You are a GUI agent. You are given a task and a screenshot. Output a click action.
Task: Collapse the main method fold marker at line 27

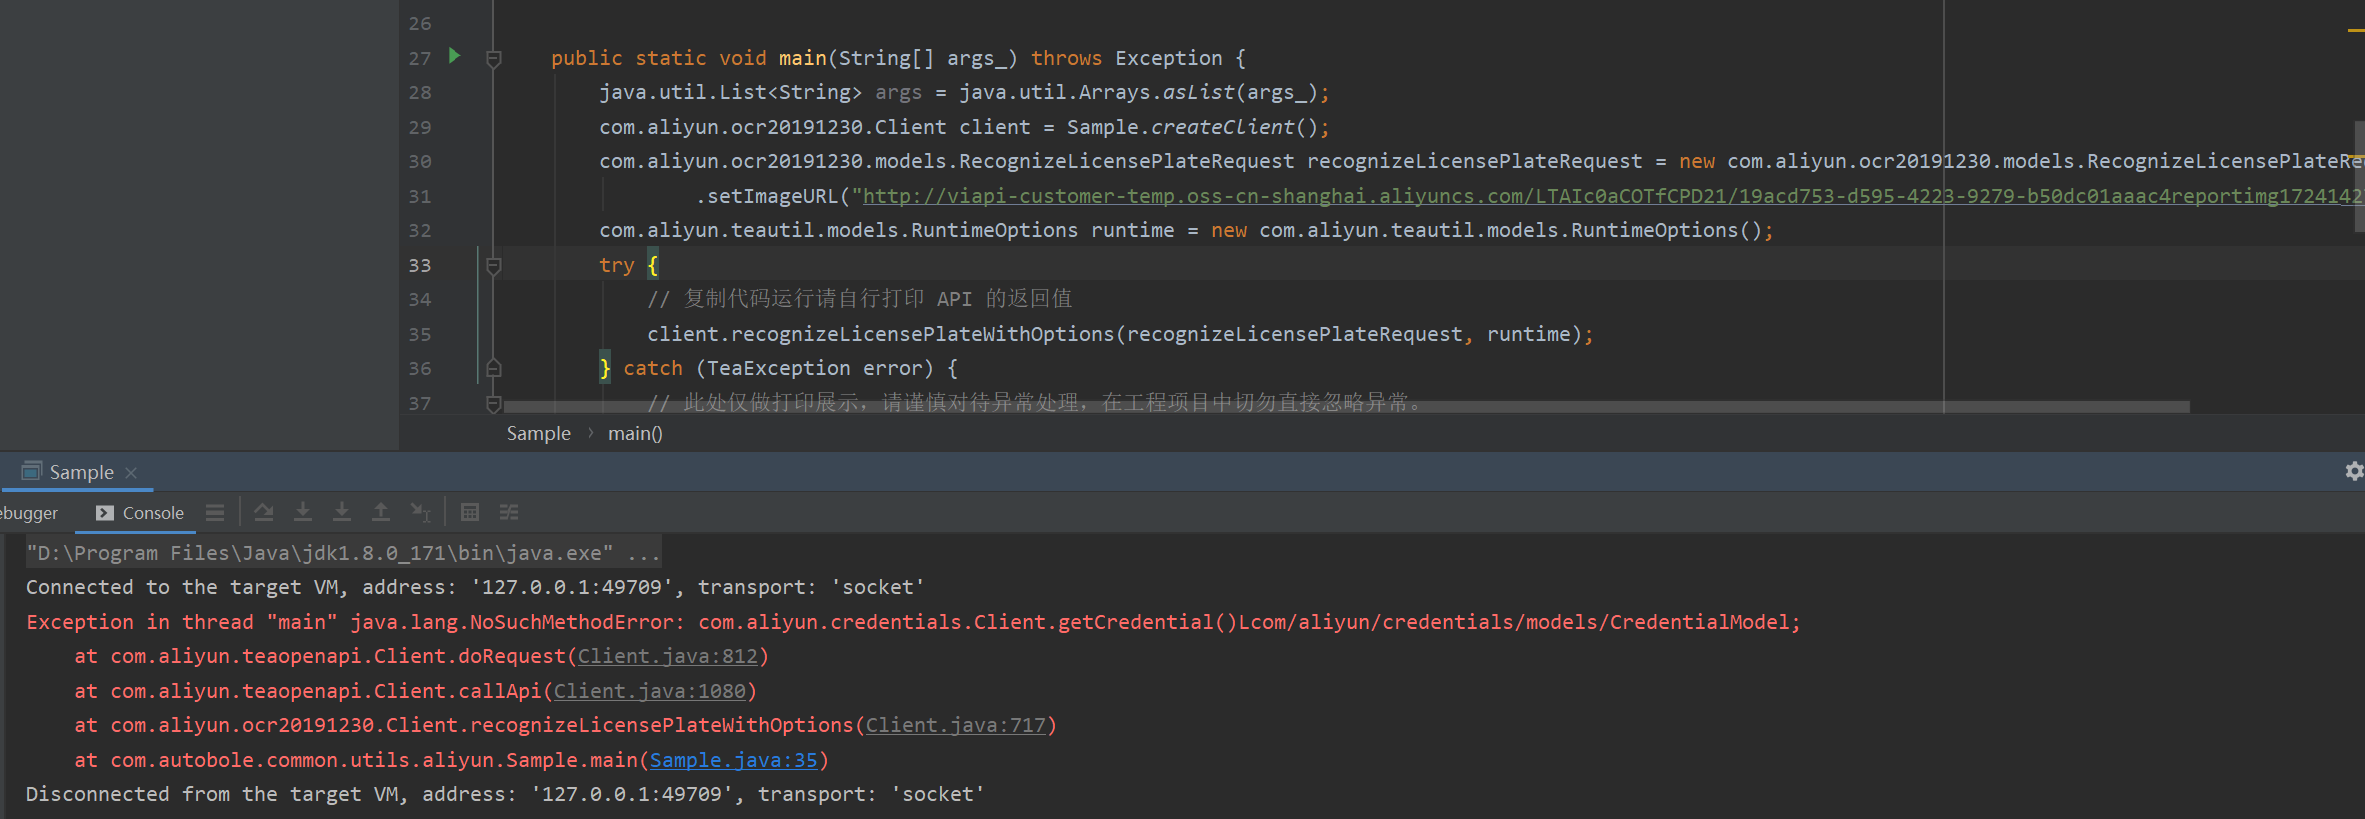point(493,59)
